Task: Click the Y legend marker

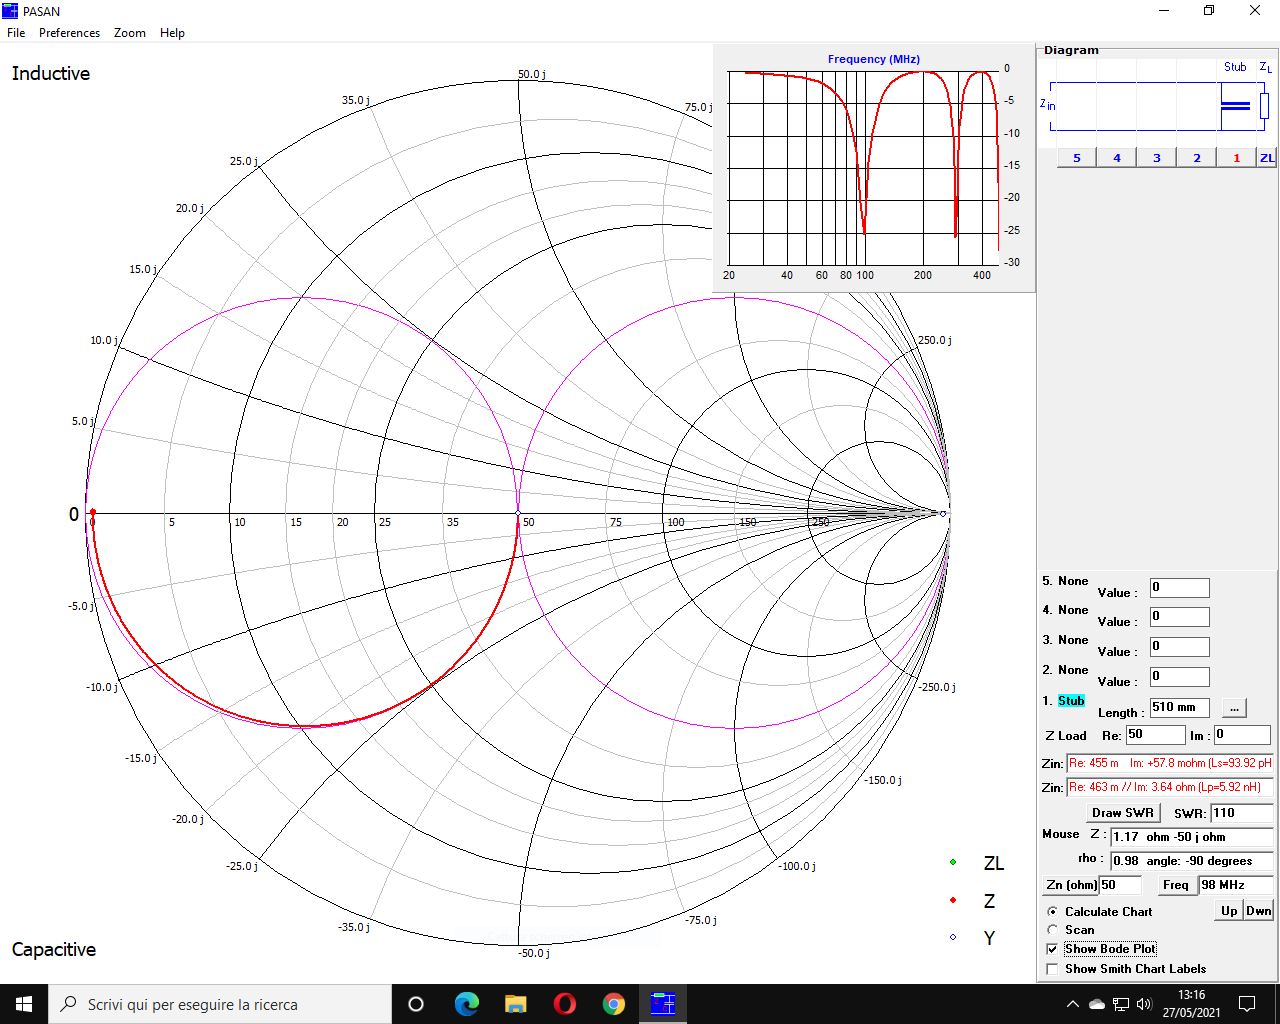Action: tap(953, 938)
